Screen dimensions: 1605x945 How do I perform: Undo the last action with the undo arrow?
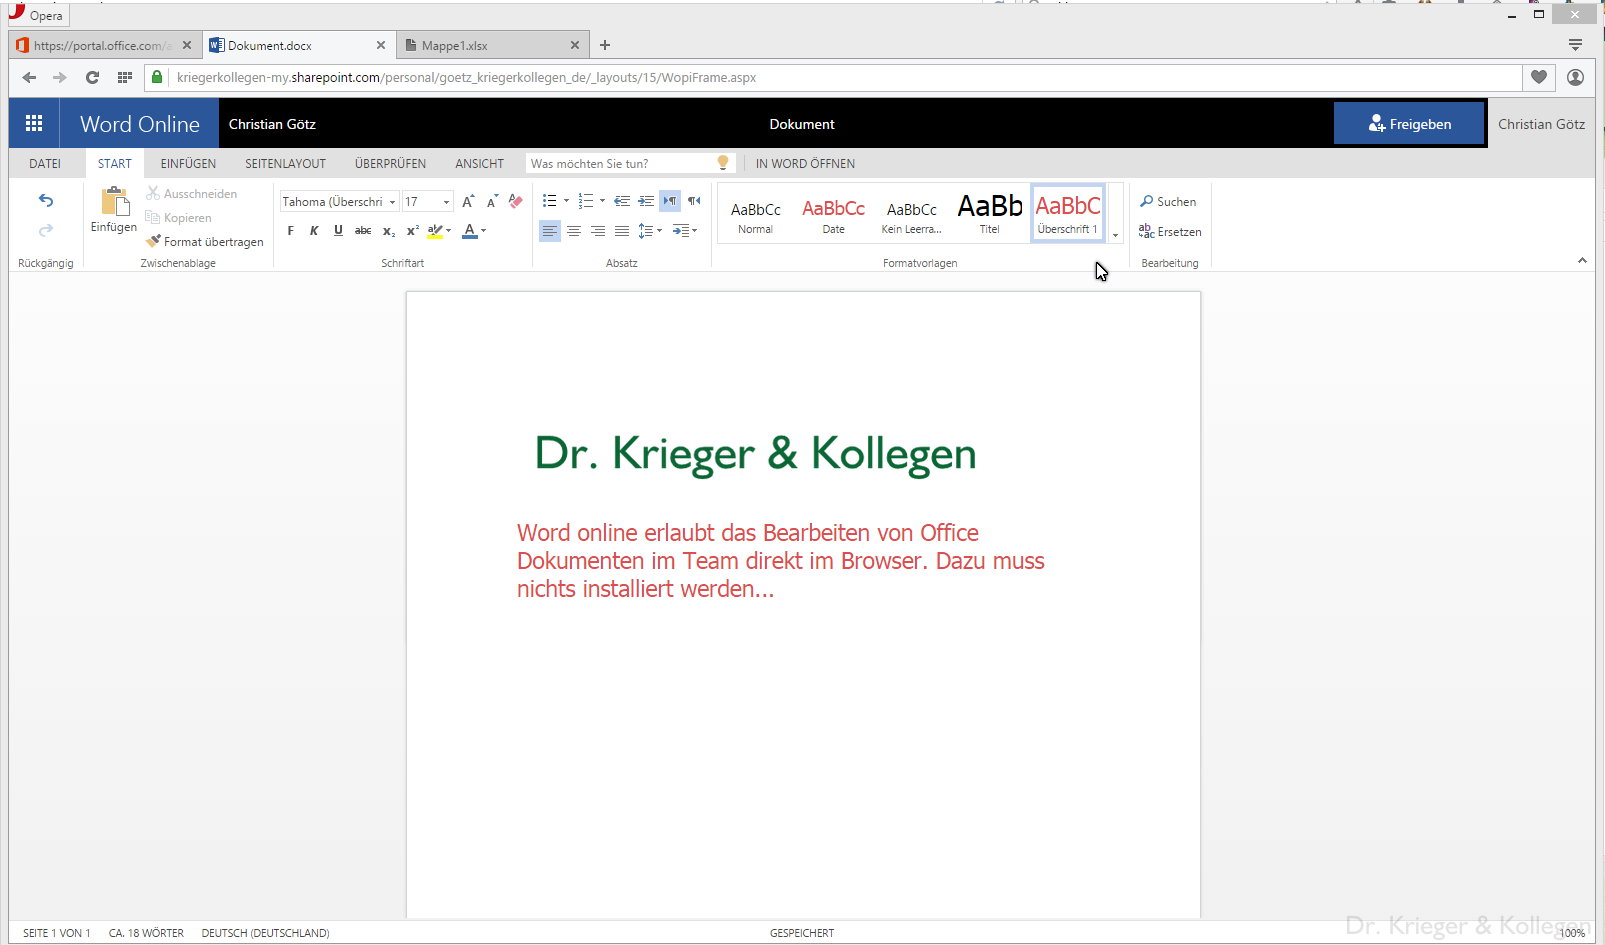point(46,201)
